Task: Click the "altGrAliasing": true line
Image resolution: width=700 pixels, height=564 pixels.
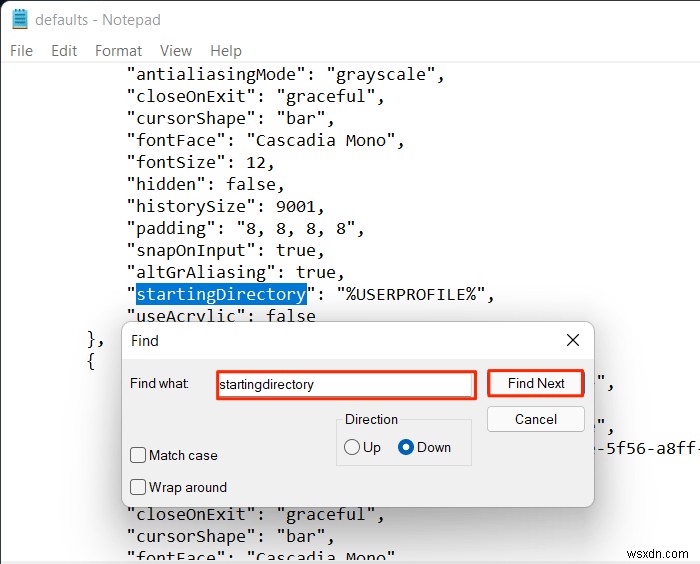Action: tap(236, 272)
